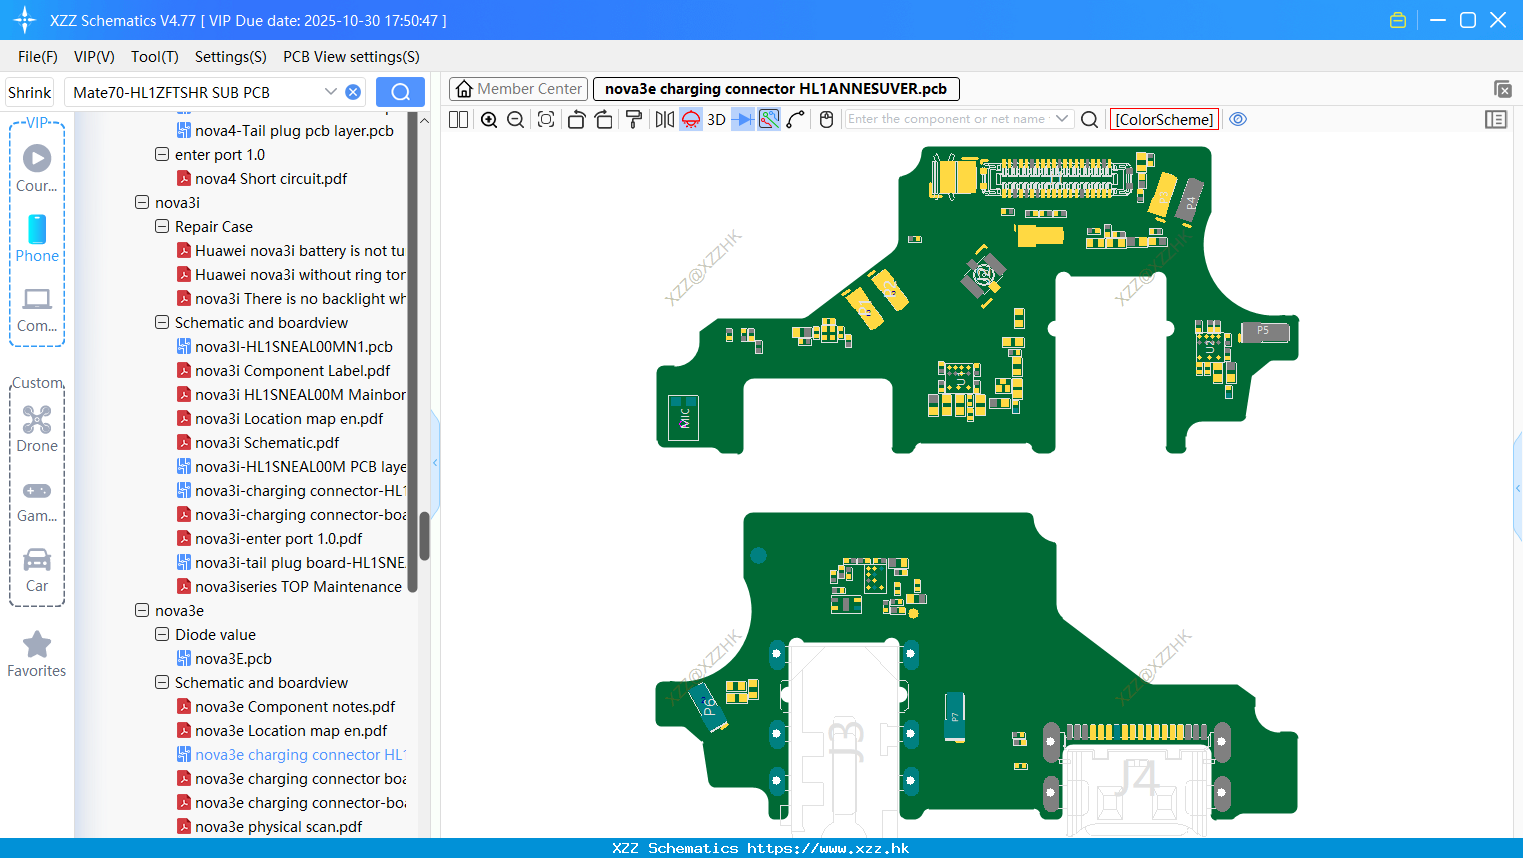Open the ColorScheme settings
The height and width of the screenshot is (858, 1523).
coord(1164,119)
